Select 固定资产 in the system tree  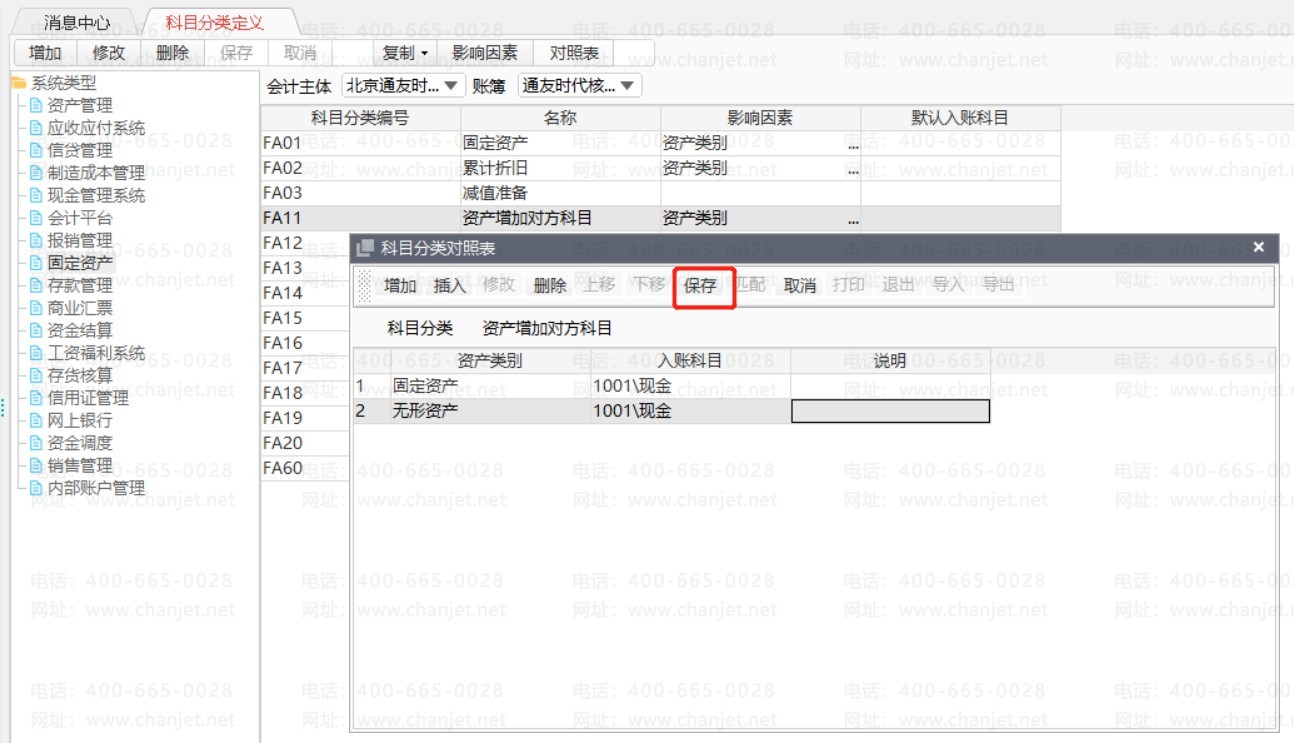click(80, 263)
